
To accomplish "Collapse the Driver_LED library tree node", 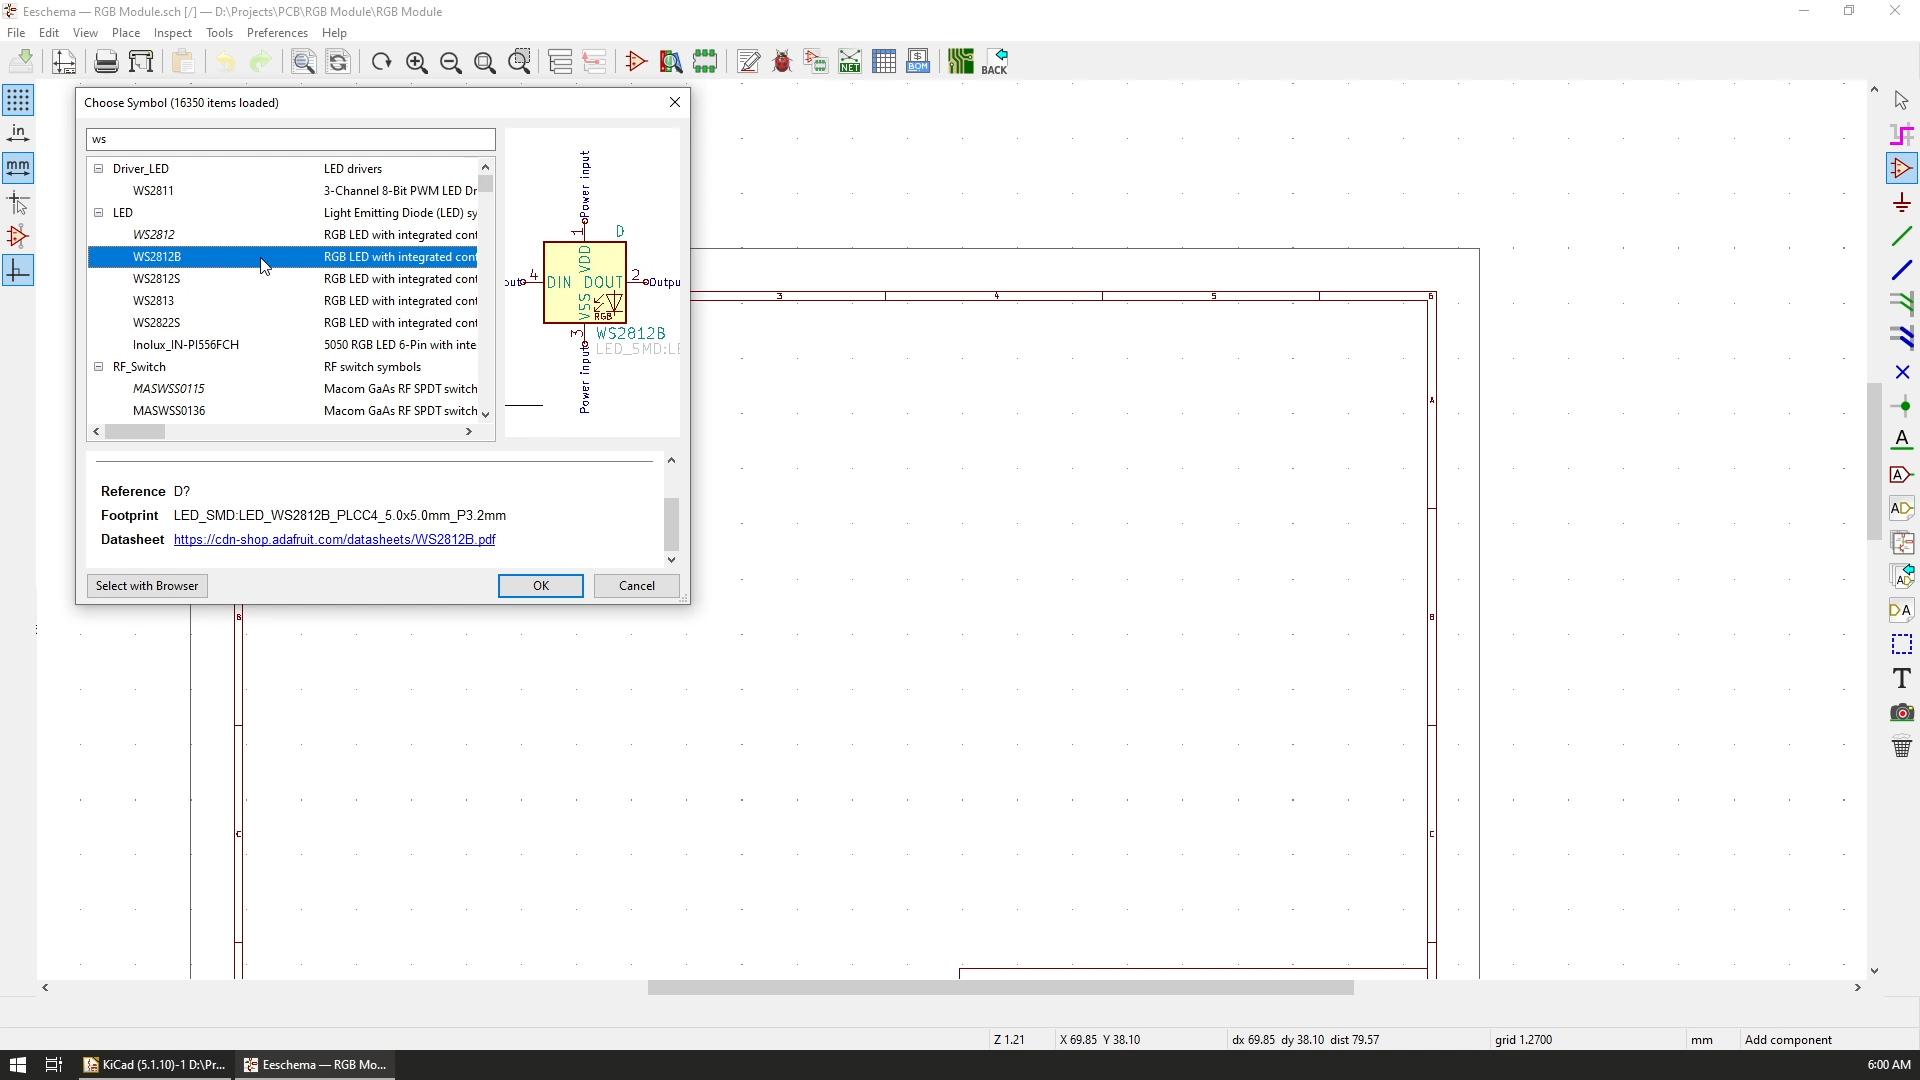I will [99, 169].
